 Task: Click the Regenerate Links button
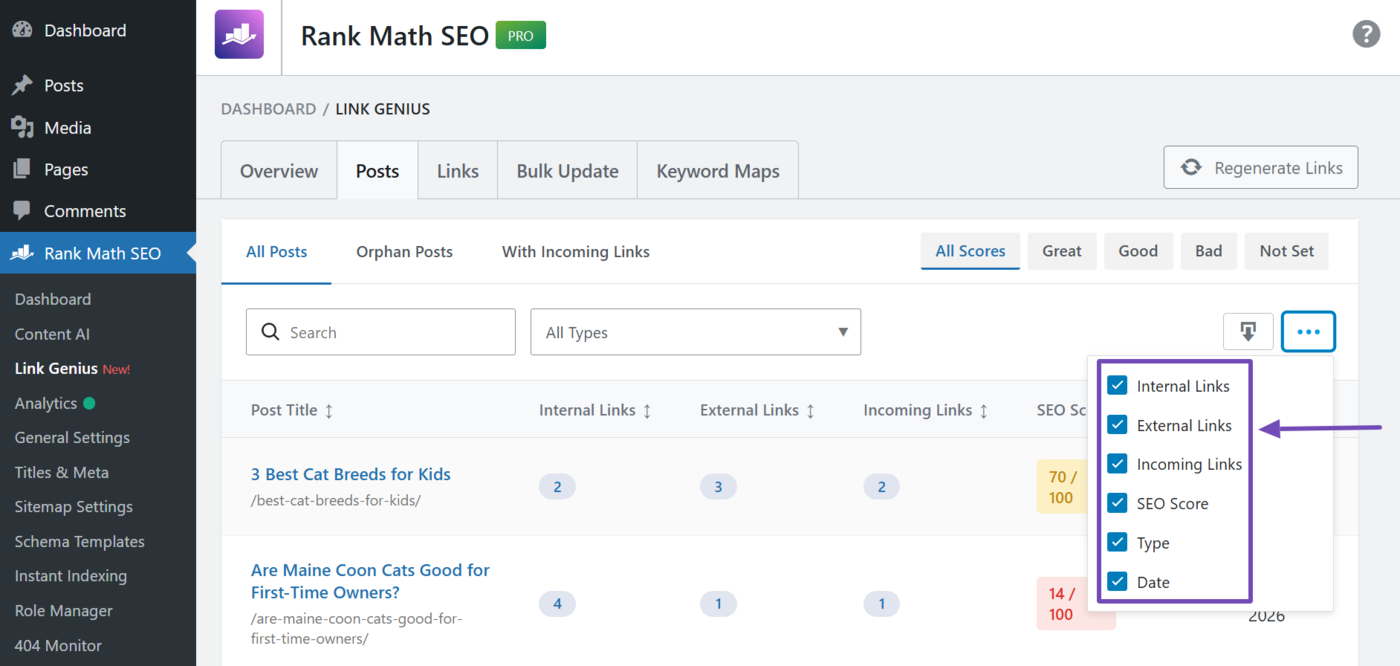click(1261, 168)
